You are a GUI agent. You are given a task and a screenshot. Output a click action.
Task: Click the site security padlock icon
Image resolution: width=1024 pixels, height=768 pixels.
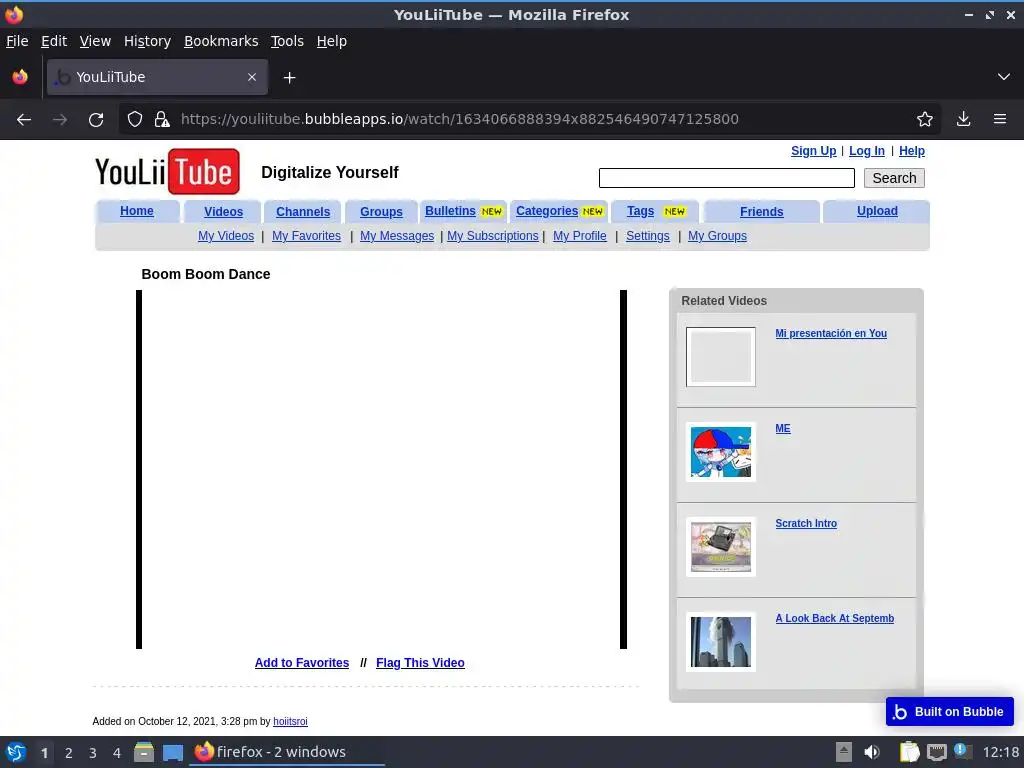[161, 120]
